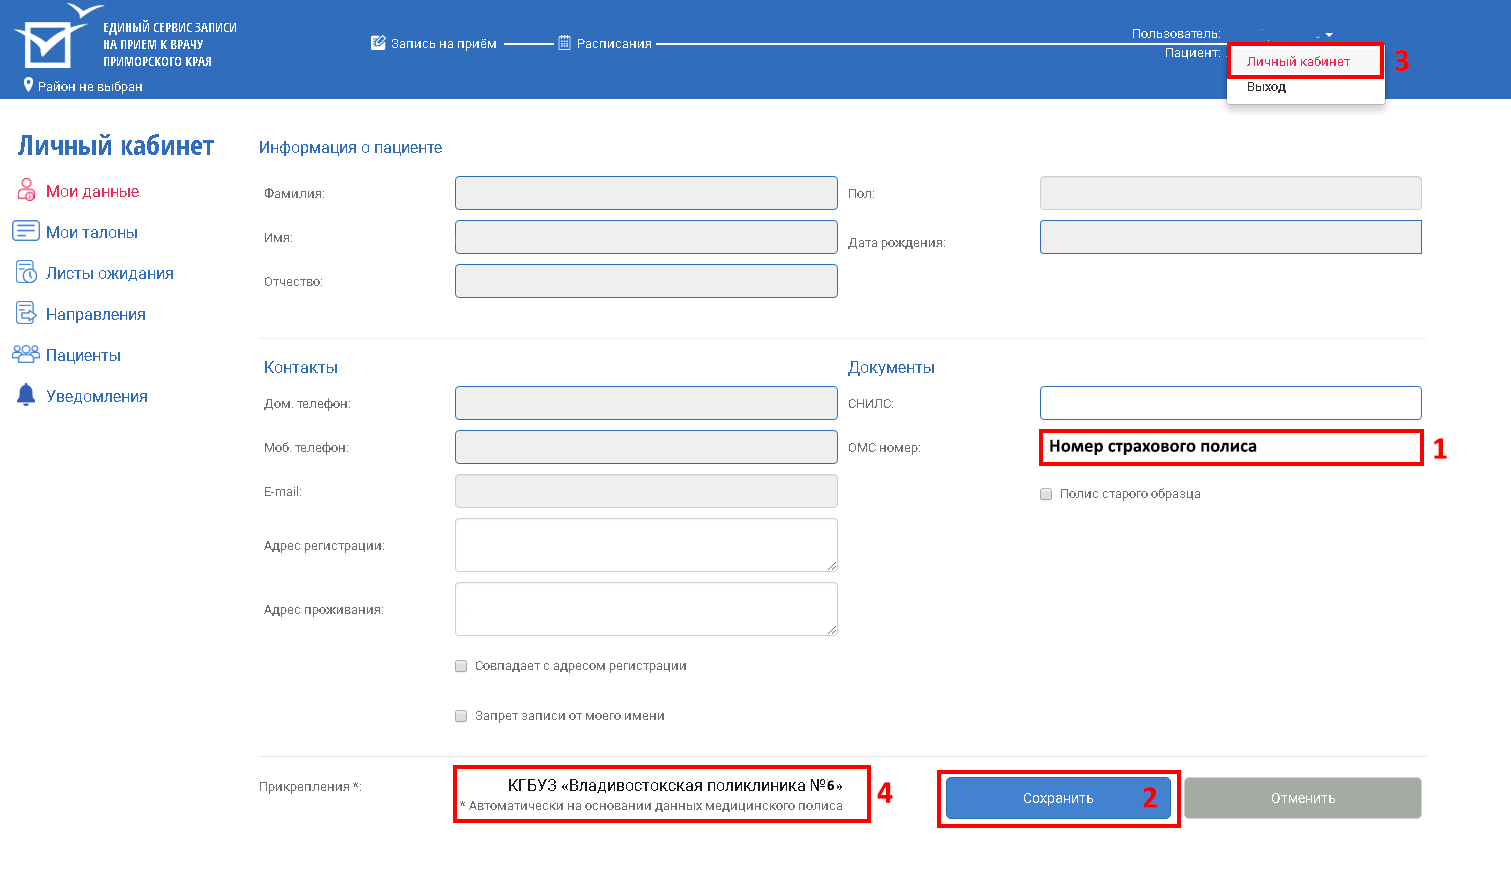Viewport: 1511px width, 877px height.
Task: Click the Пациенты group icon
Action: pos(26,354)
